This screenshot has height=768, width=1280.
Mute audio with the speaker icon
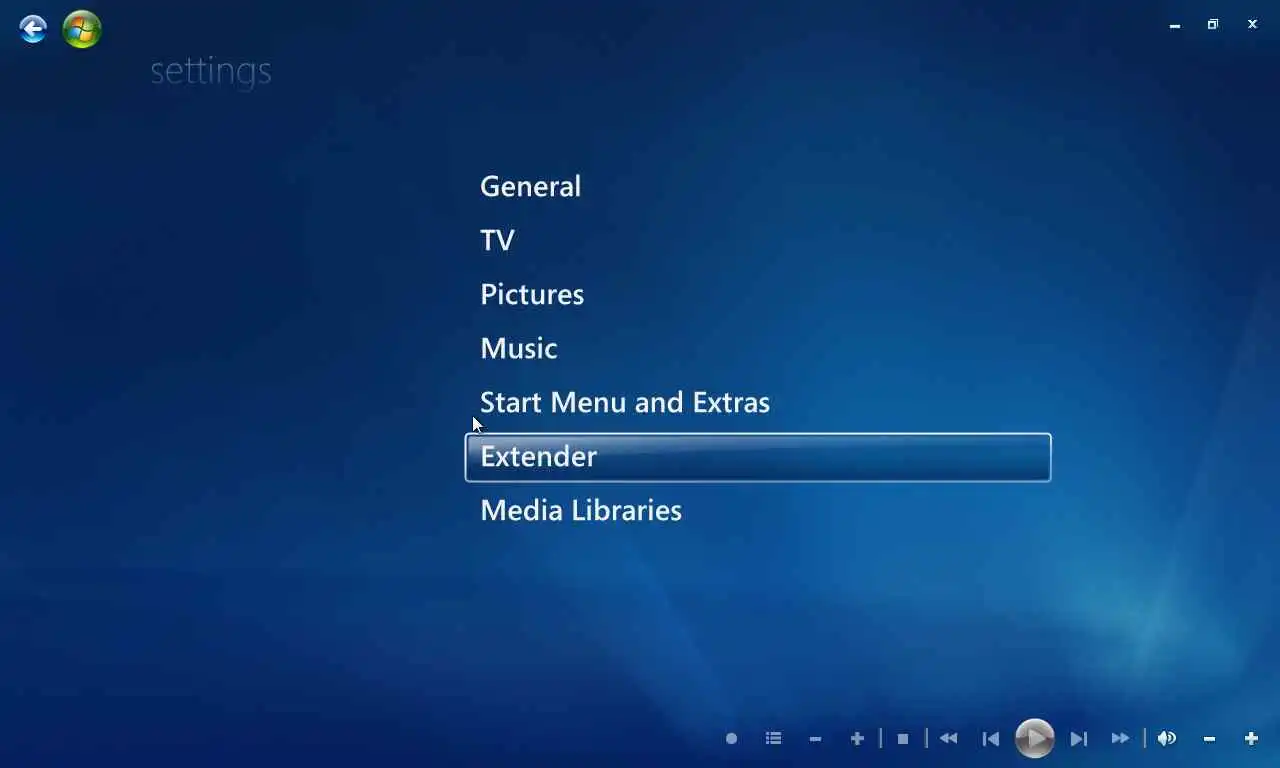click(1166, 738)
